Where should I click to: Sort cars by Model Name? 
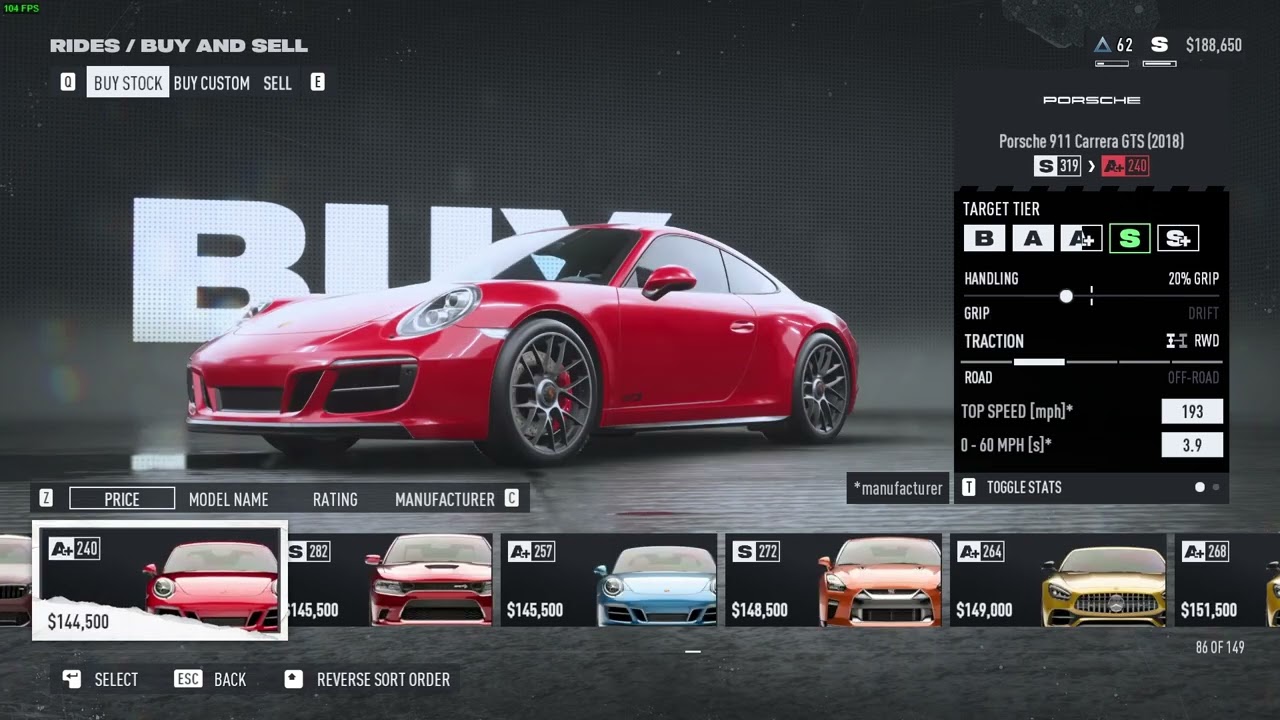pos(229,499)
